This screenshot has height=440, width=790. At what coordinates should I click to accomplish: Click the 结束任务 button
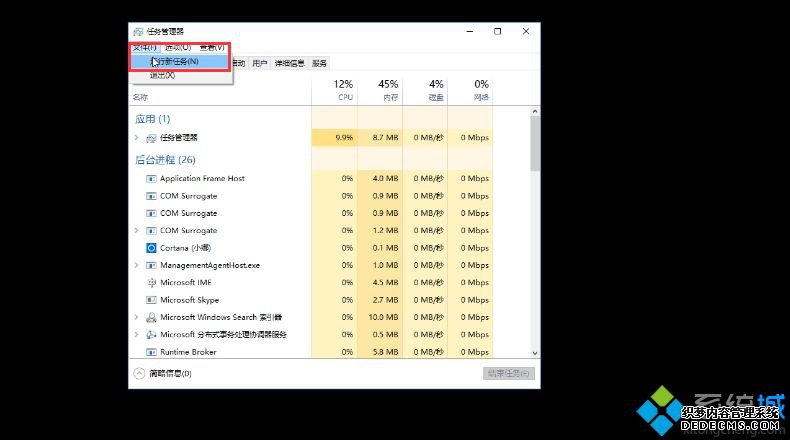[x=508, y=373]
